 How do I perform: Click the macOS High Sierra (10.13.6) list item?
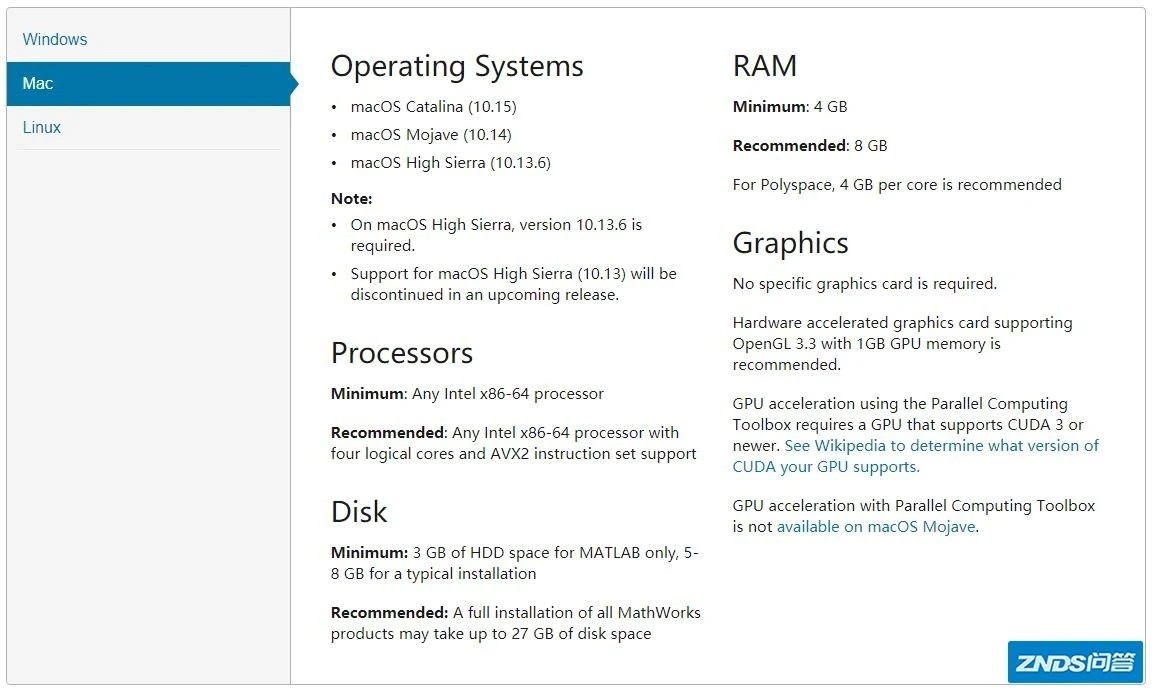pos(450,163)
